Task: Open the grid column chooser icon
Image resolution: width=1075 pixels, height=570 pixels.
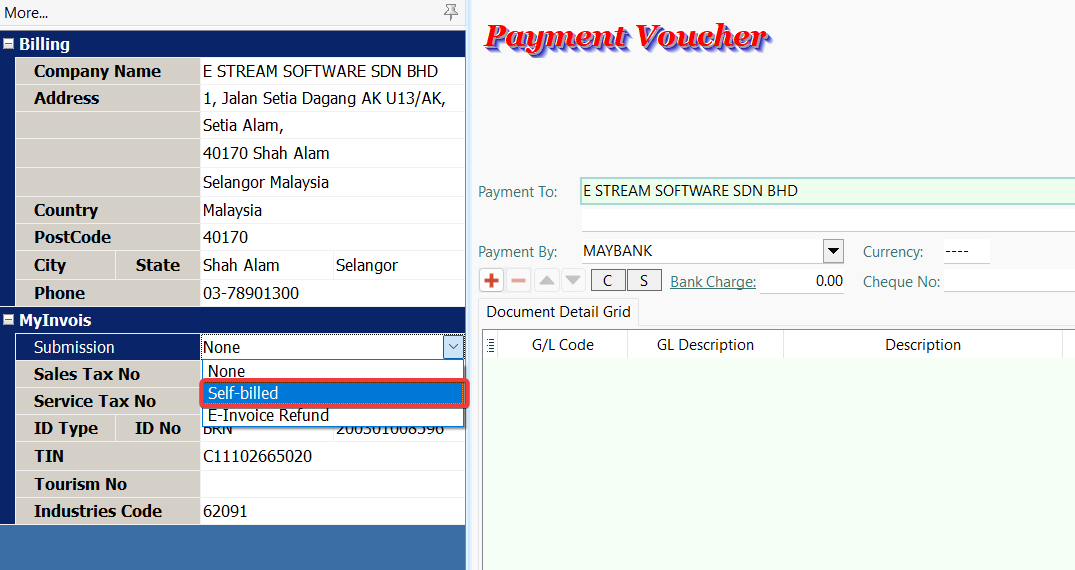Action: (490, 345)
